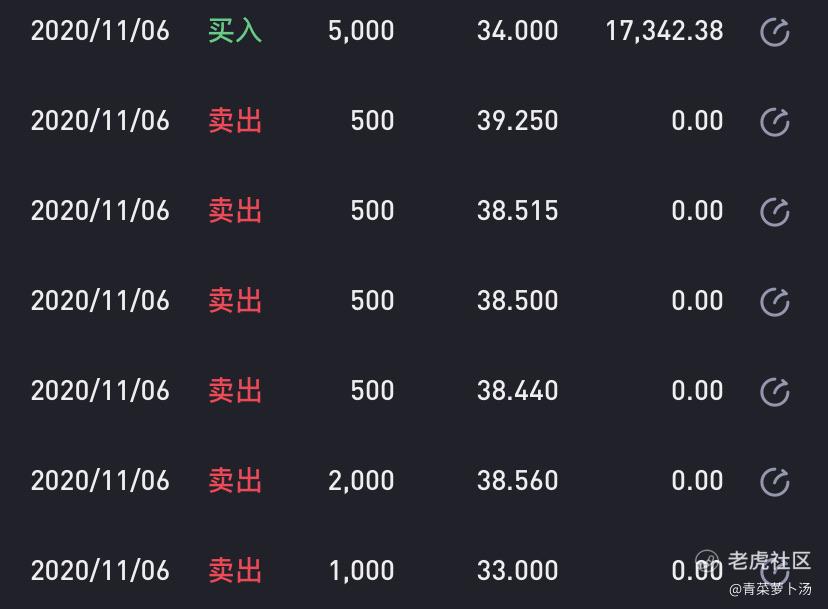
Task: Click the date on the buy order row
Action: (x=100, y=31)
